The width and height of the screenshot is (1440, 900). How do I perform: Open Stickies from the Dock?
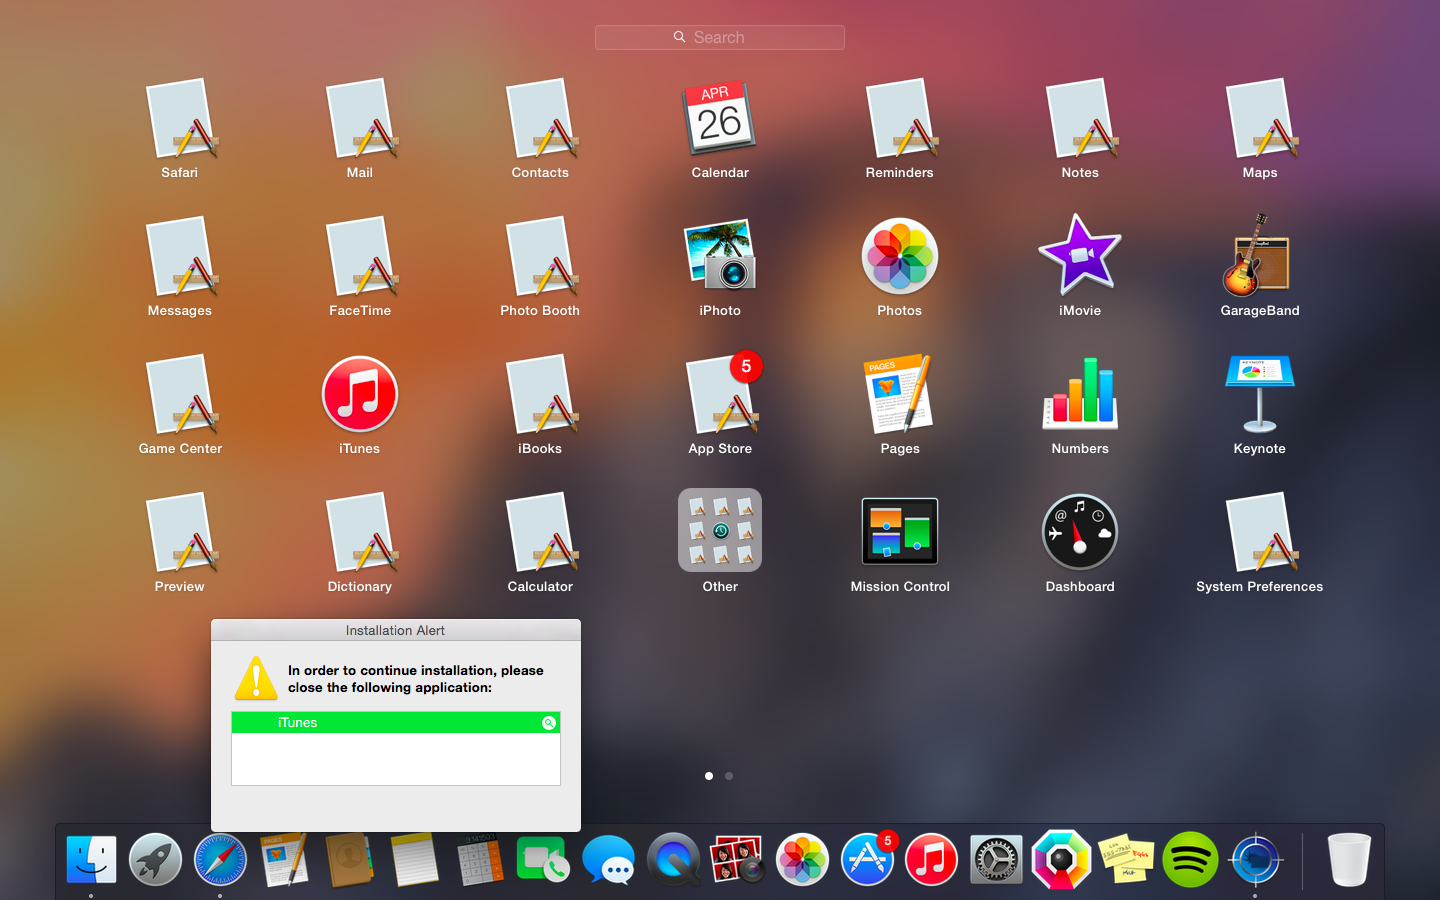(x=1125, y=860)
